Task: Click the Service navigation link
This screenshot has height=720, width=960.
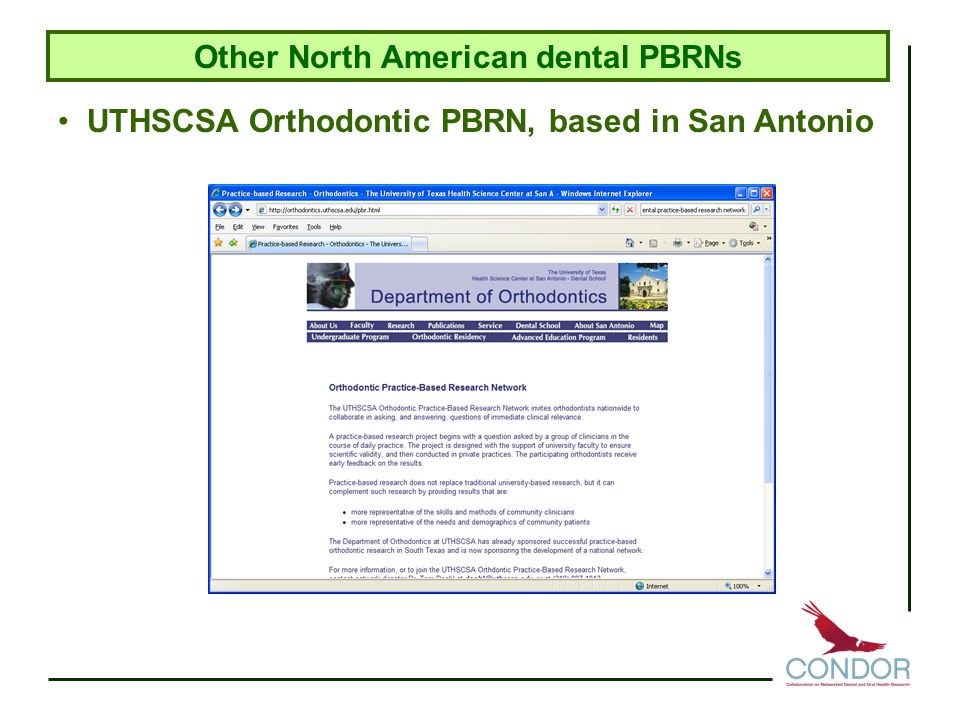Action: click(x=490, y=326)
